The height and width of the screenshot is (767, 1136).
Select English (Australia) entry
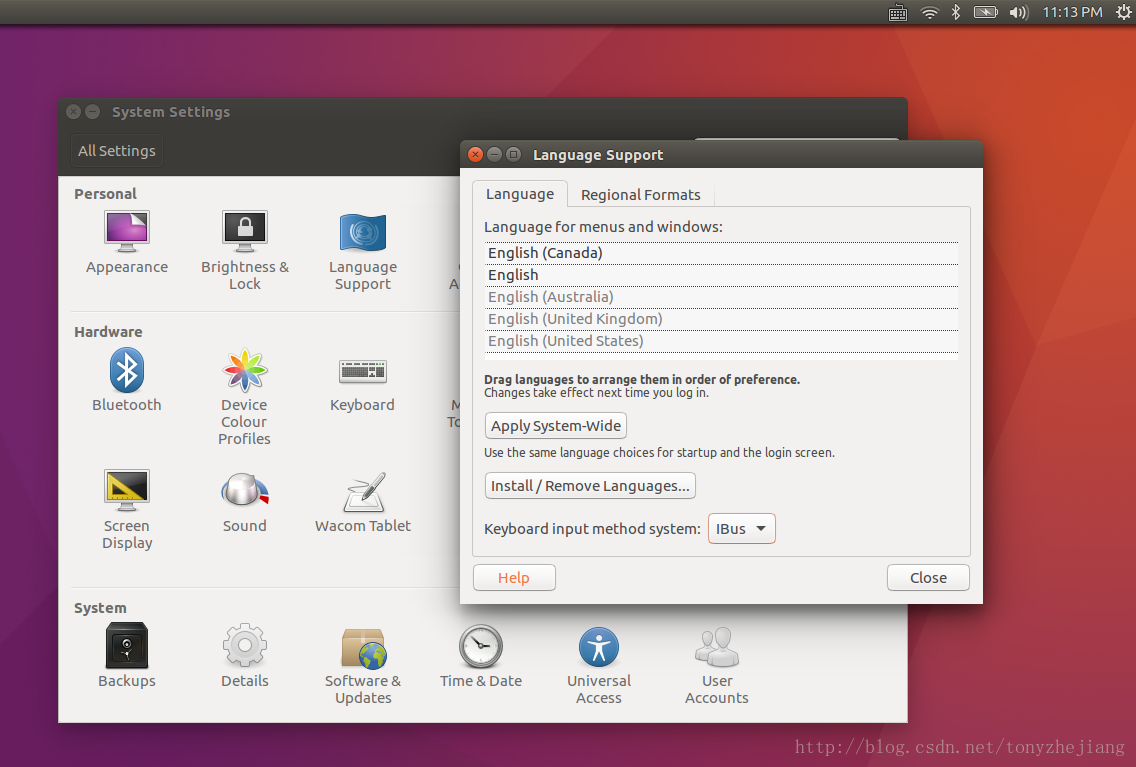click(x=721, y=297)
